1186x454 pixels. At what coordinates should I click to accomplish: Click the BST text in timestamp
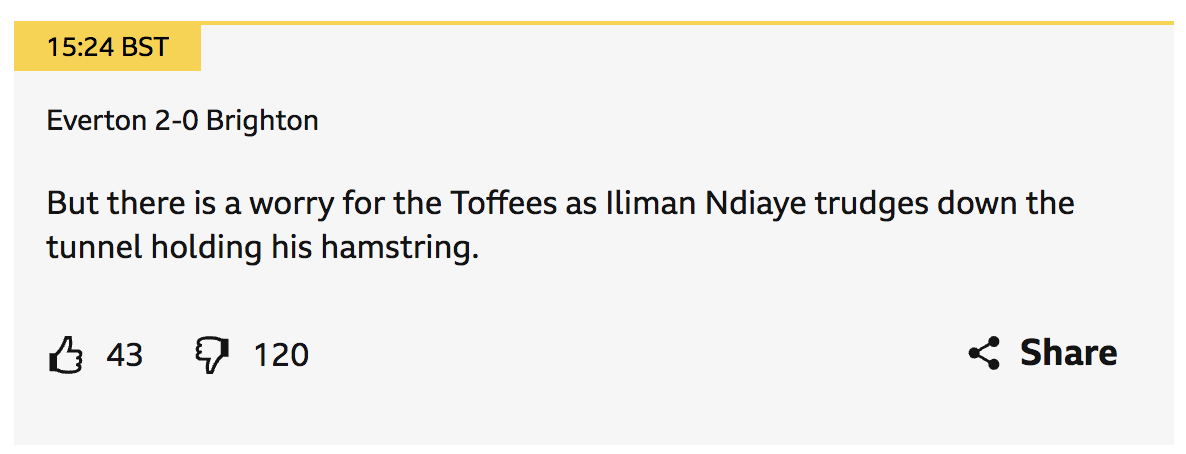click(x=145, y=48)
